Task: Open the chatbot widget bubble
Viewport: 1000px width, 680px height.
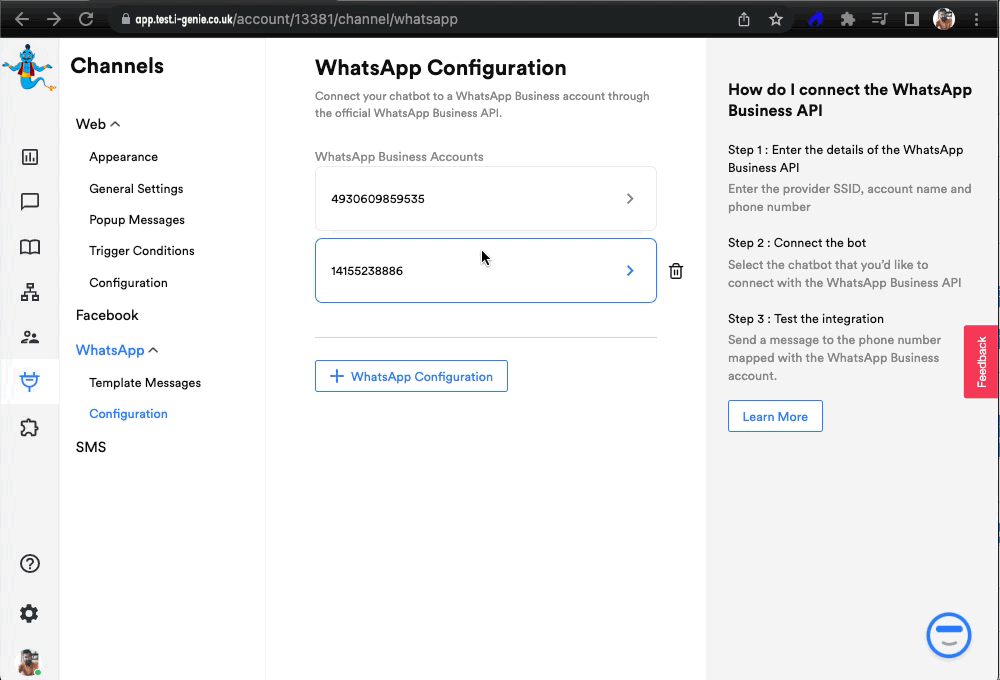Action: pyautogui.click(x=948, y=635)
